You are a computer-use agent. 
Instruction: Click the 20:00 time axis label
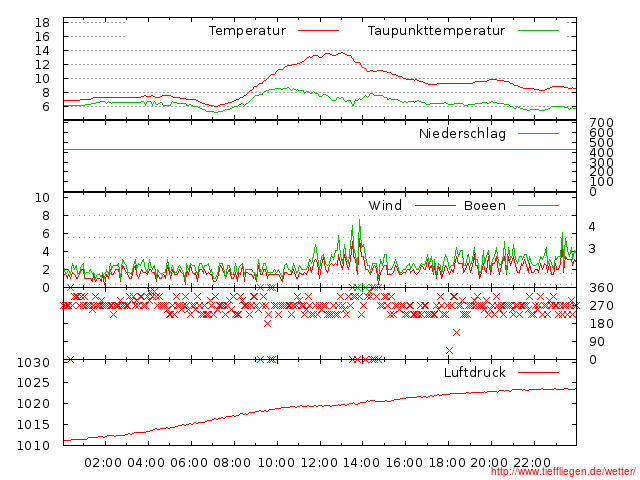489,463
